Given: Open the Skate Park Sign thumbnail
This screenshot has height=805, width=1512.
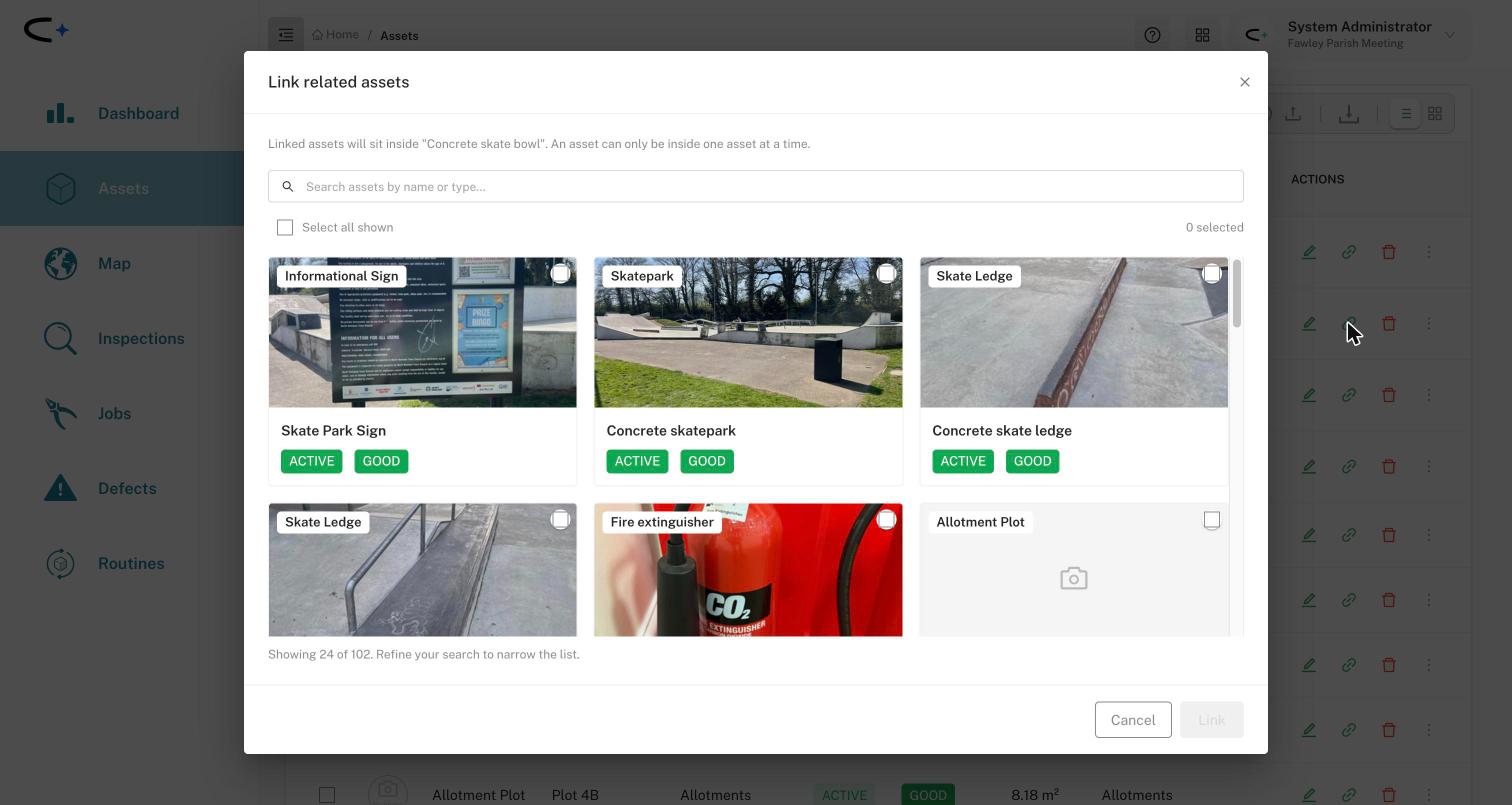Looking at the screenshot, I should tap(422, 333).
